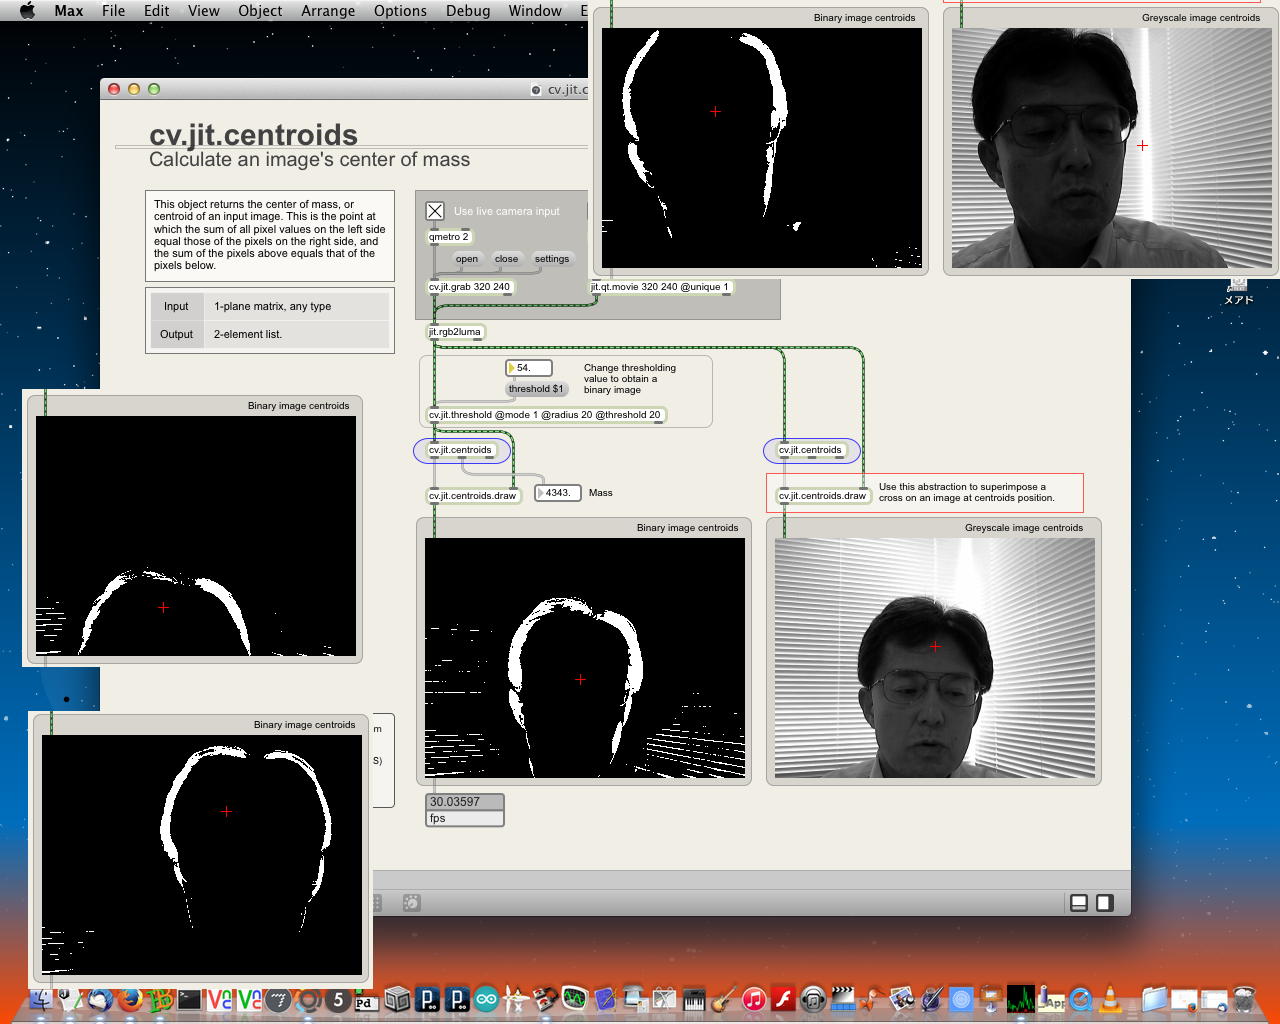This screenshot has width=1280, height=1024.
Task: Open Activity Monitor graph icon in dock
Action: pyautogui.click(x=1021, y=998)
